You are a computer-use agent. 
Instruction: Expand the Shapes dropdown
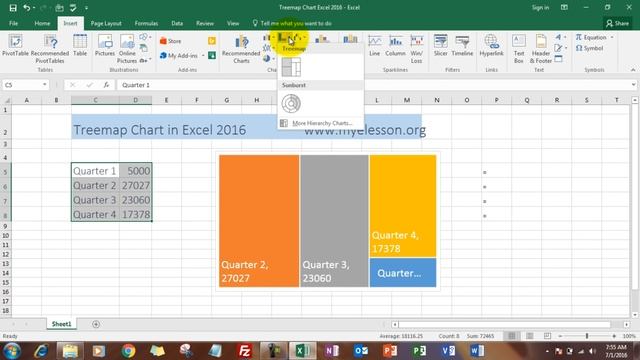click(x=150, y=37)
